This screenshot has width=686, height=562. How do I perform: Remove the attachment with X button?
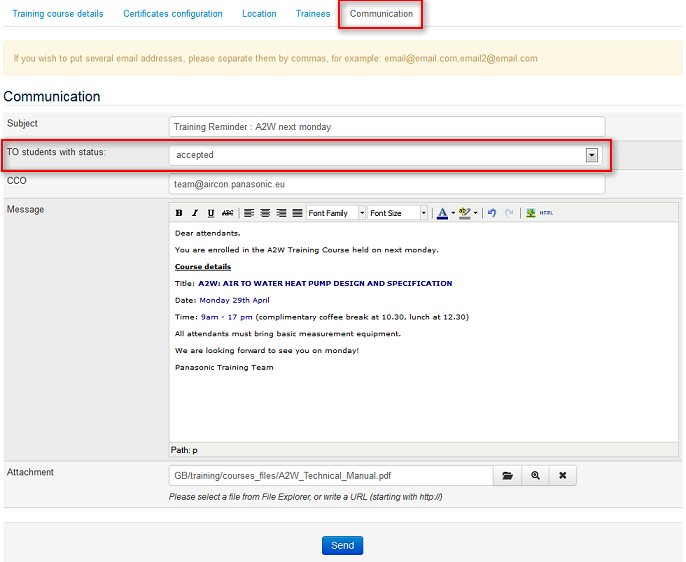pos(562,476)
